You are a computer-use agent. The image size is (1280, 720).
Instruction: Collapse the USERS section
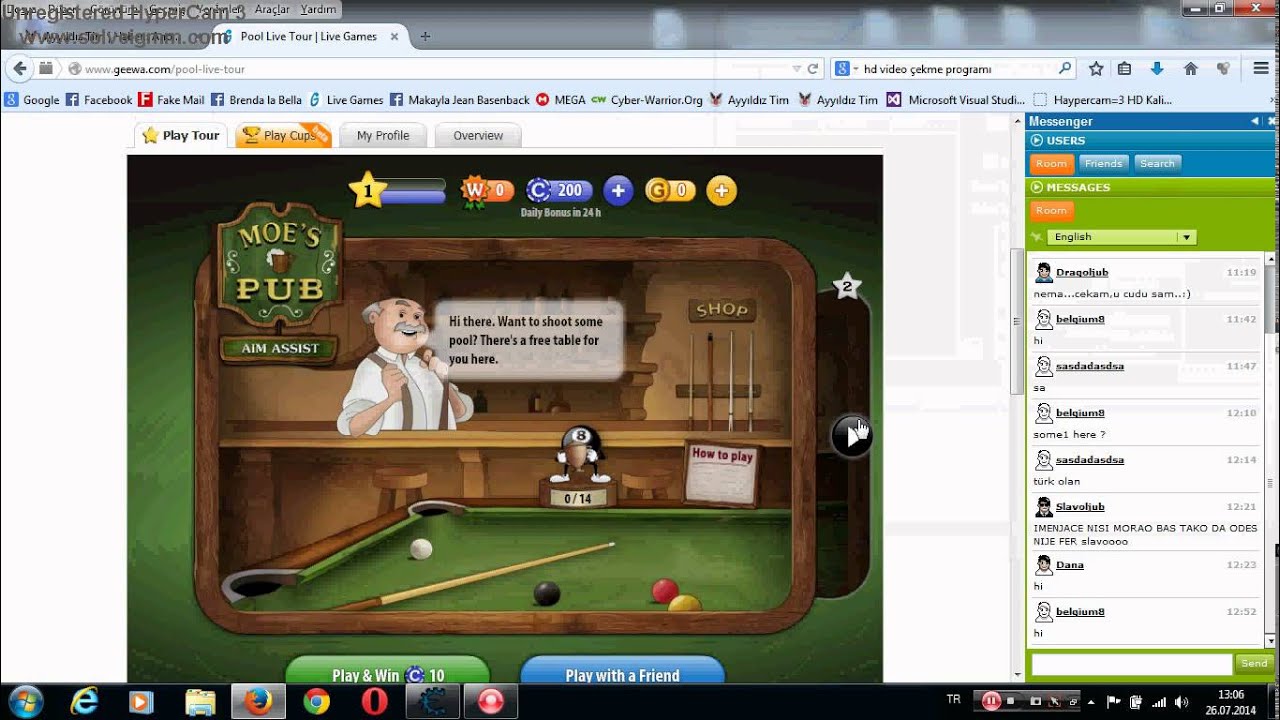1037,140
